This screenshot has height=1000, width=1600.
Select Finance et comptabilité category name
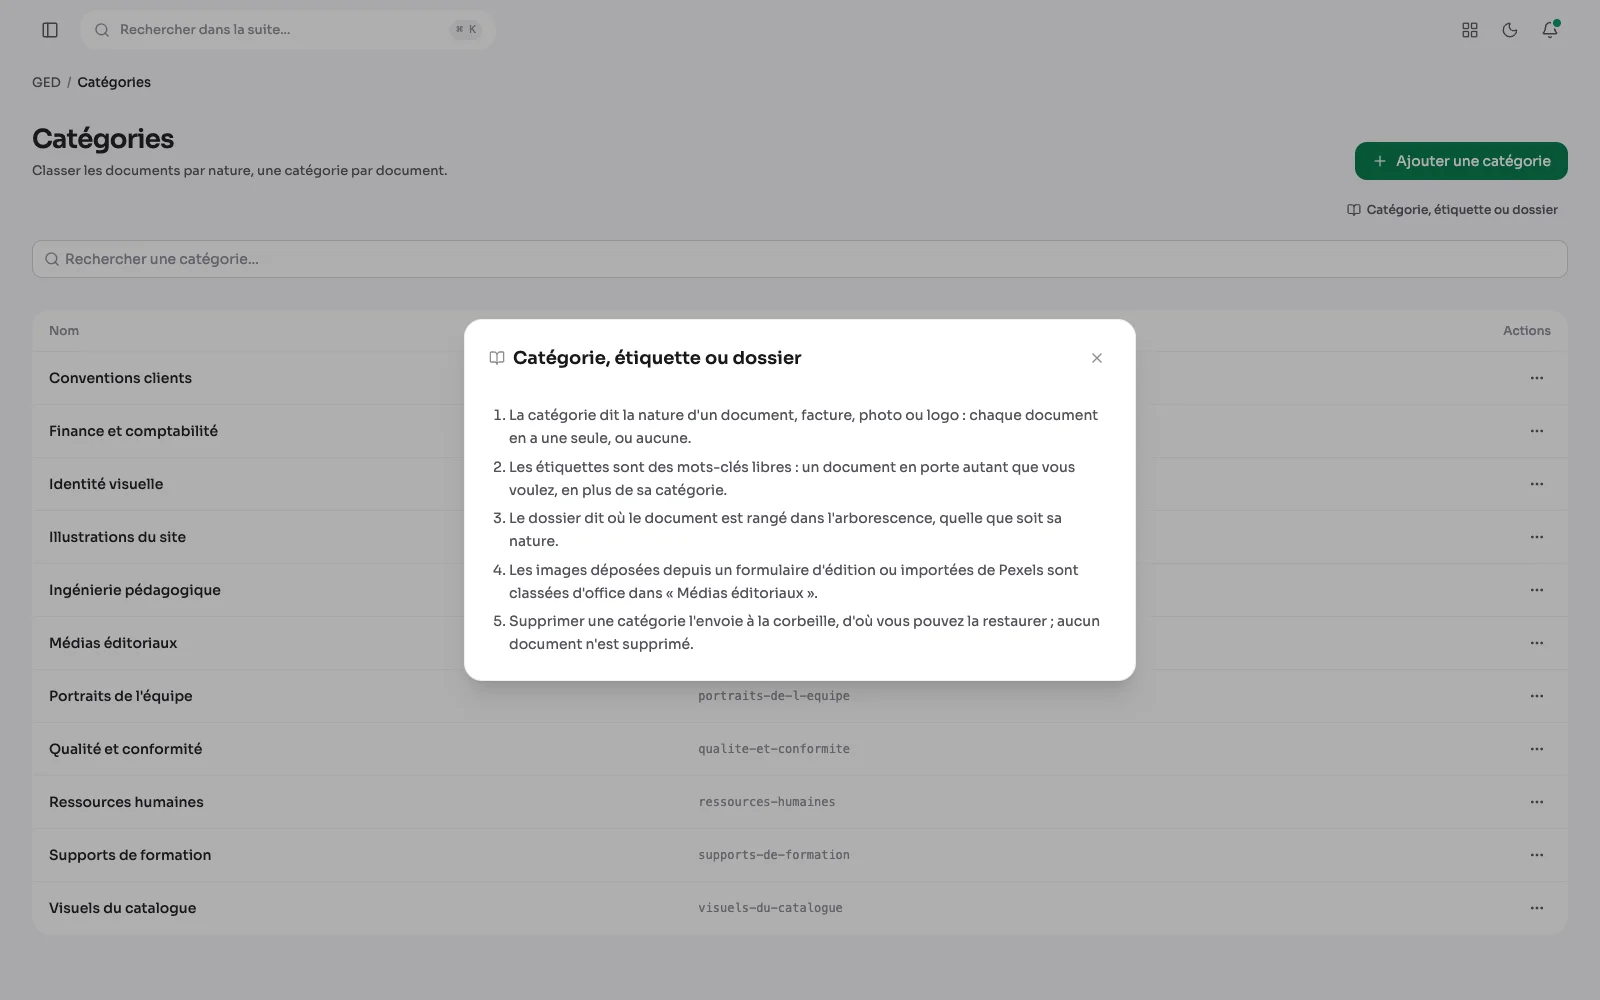coord(133,431)
